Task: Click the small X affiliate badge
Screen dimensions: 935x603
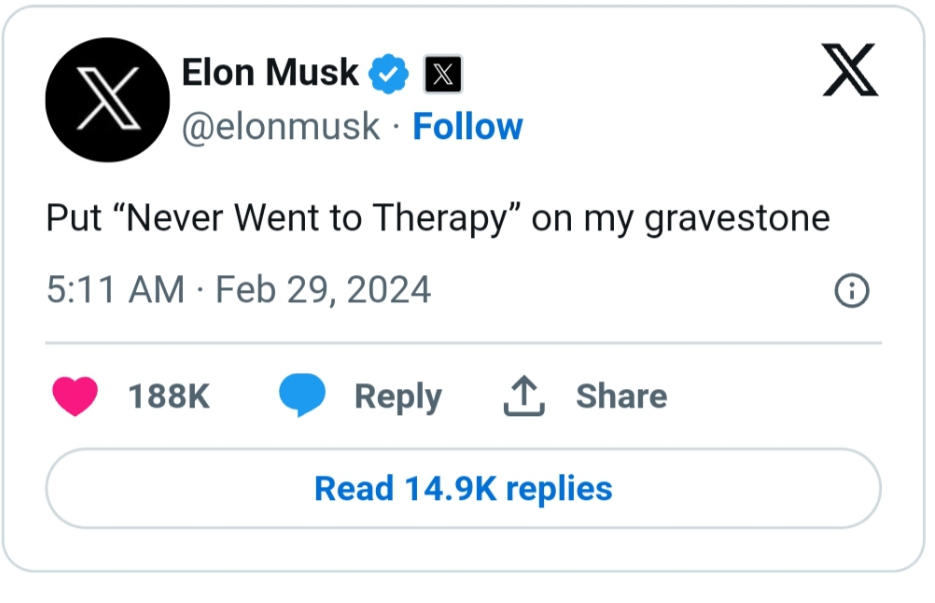Action: coord(443,74)
